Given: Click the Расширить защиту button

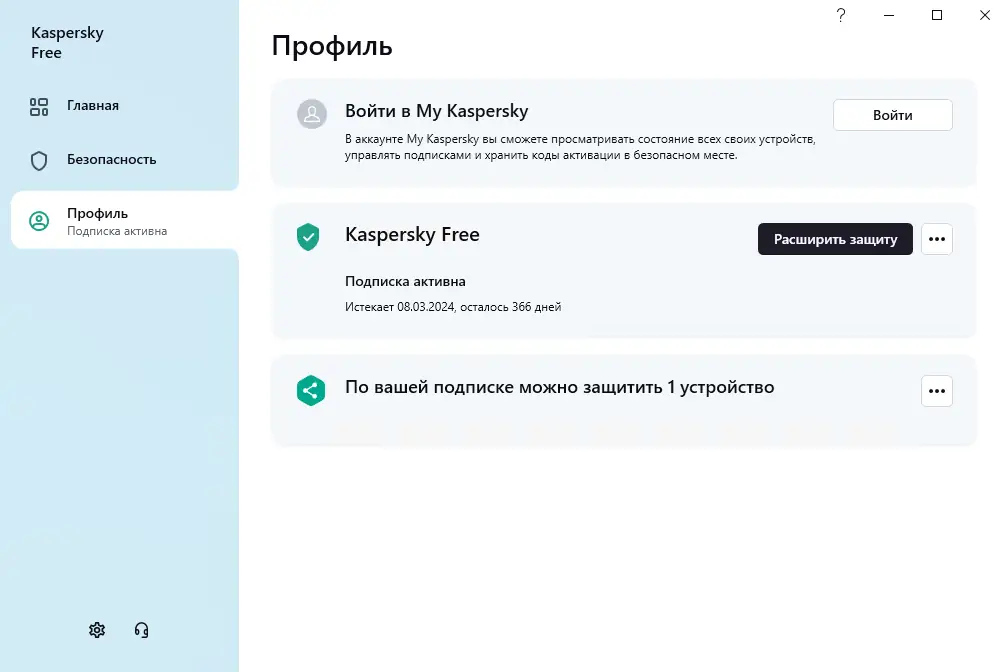Looking at the screenshot, I should coord(834,239).
